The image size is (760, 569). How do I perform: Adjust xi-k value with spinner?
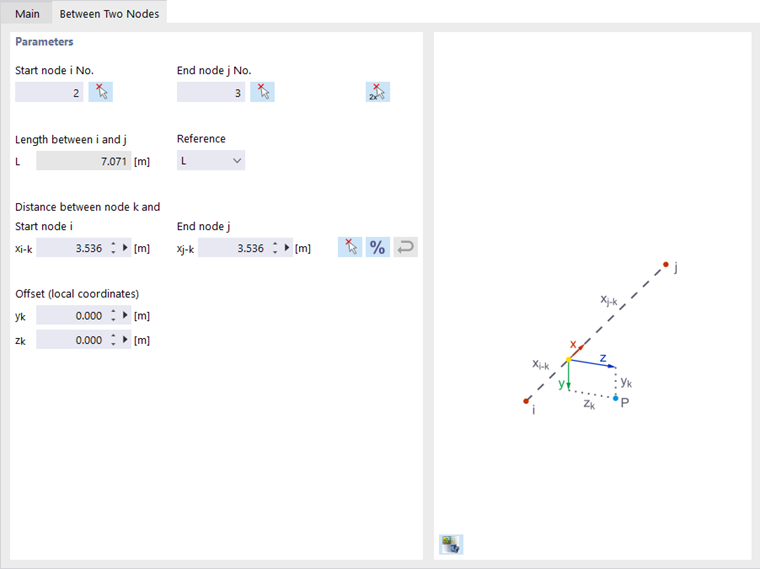click(x=113, y=248)
